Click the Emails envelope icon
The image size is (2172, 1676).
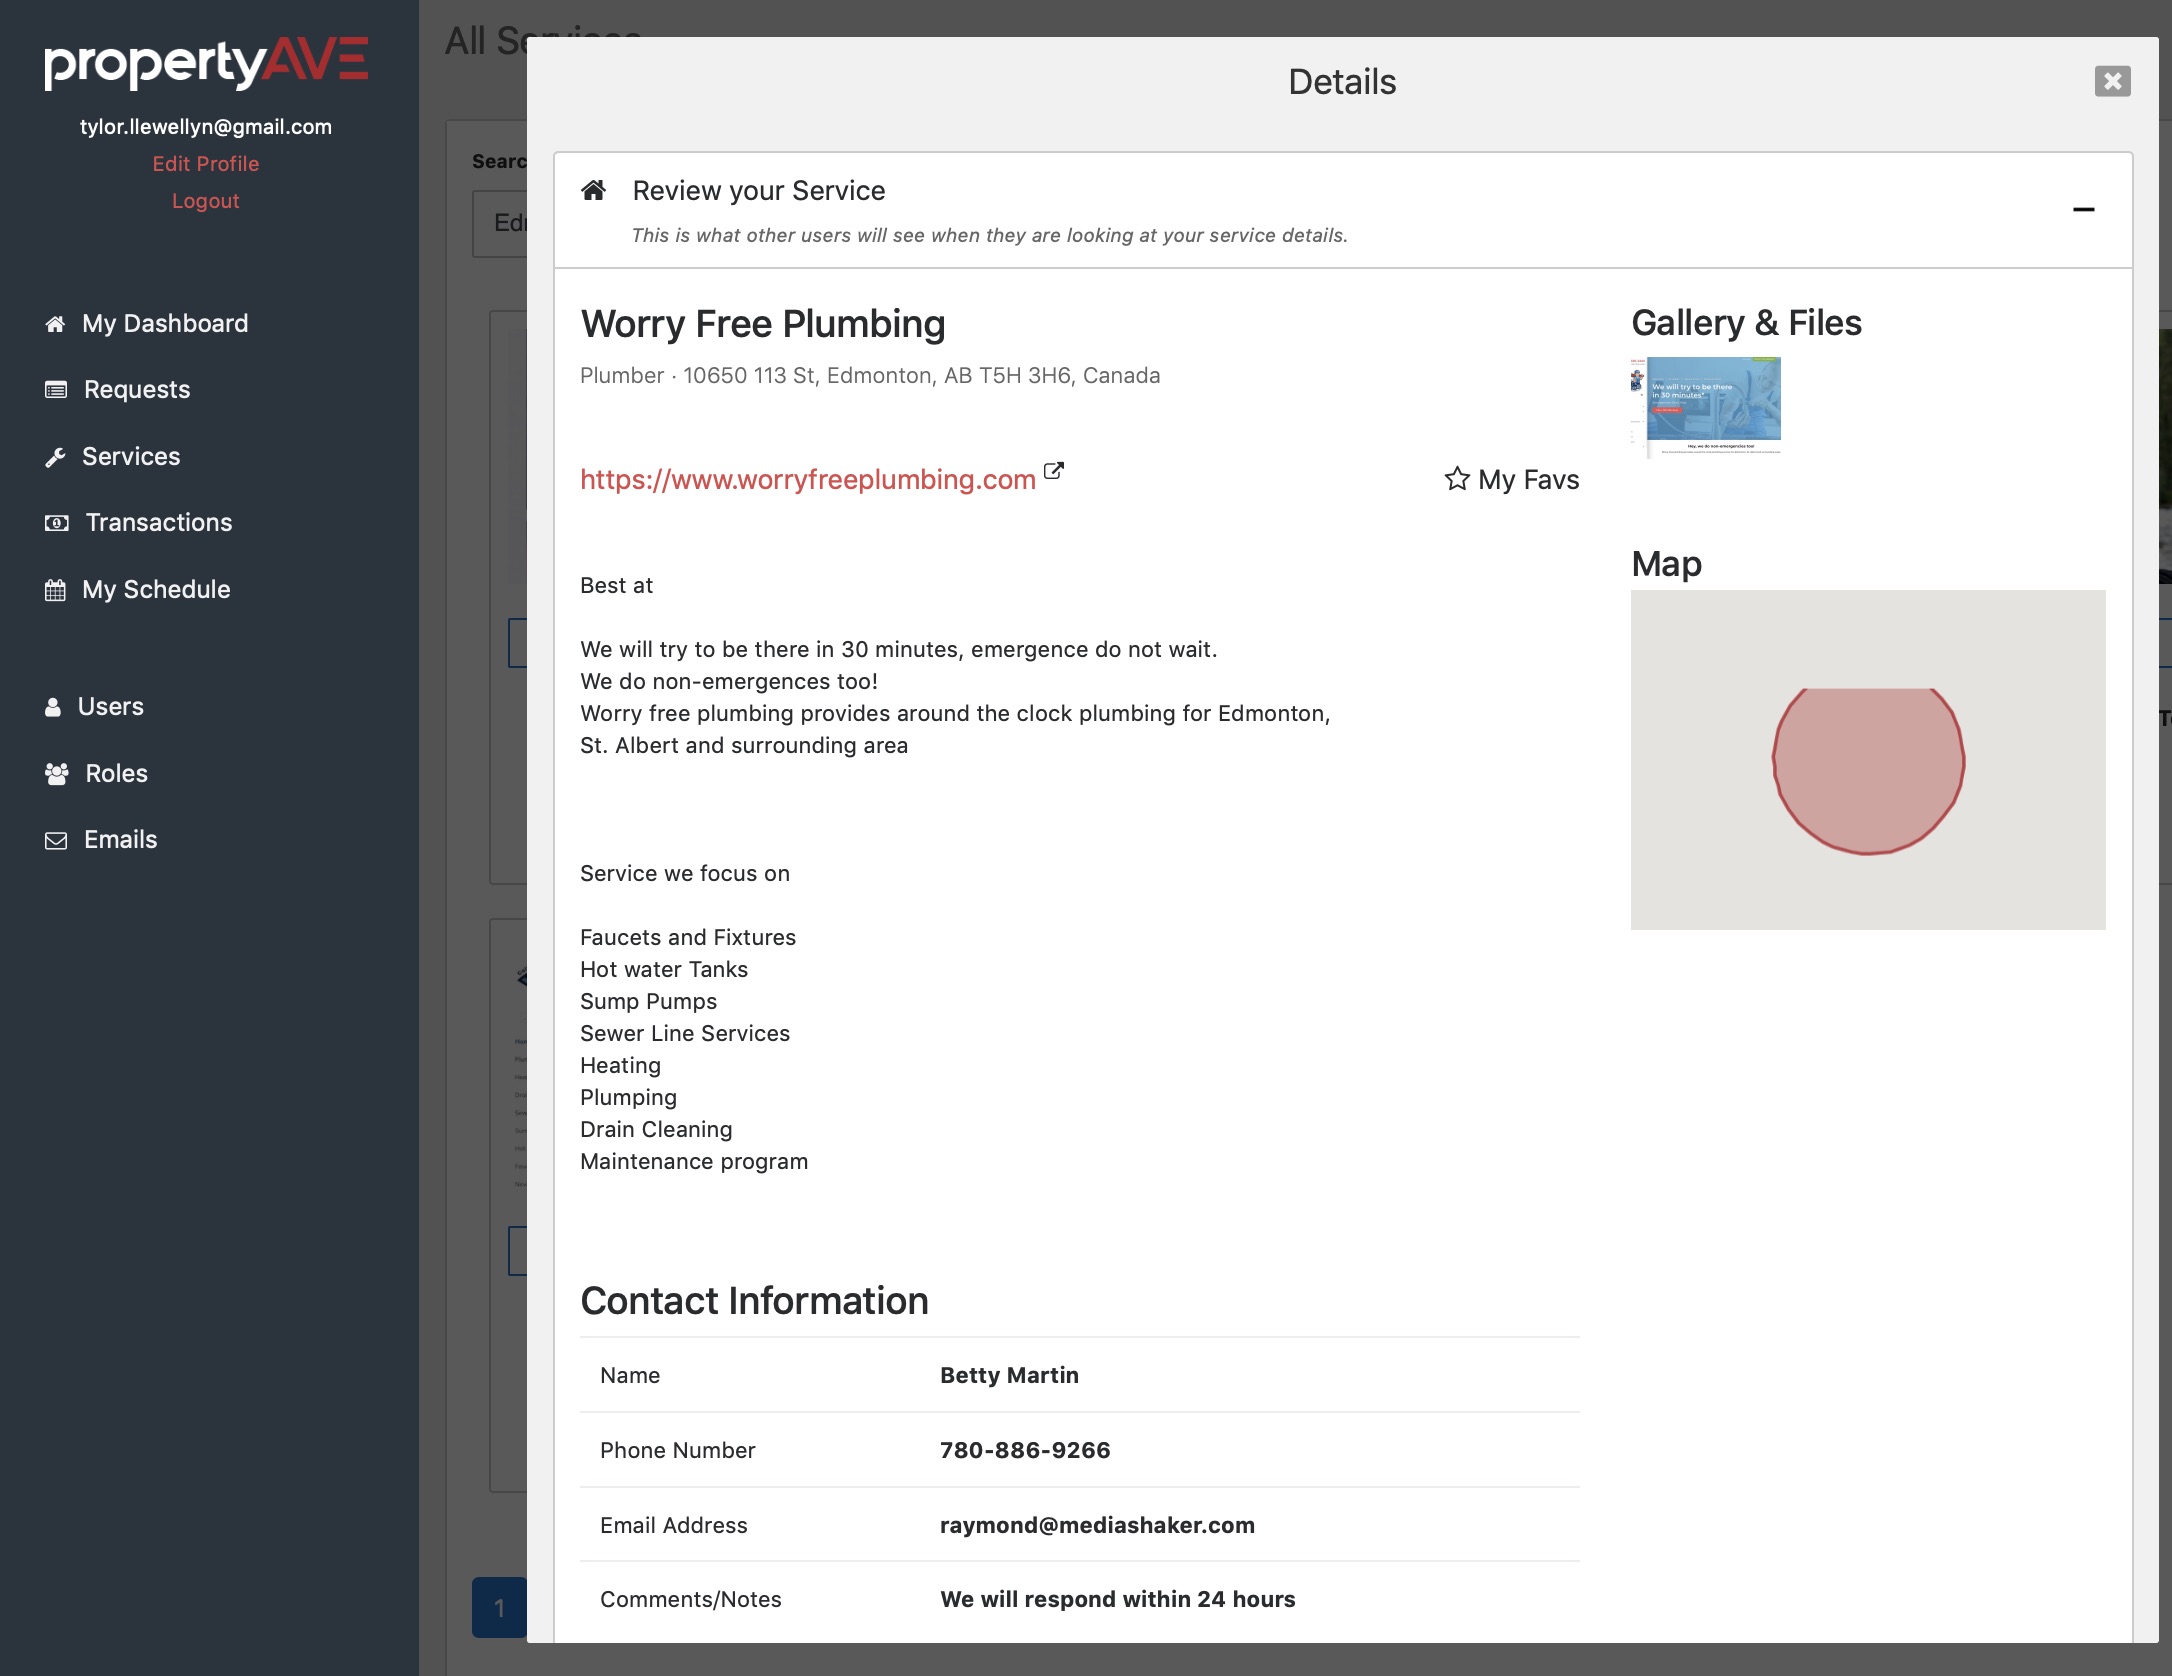point(56,840)
